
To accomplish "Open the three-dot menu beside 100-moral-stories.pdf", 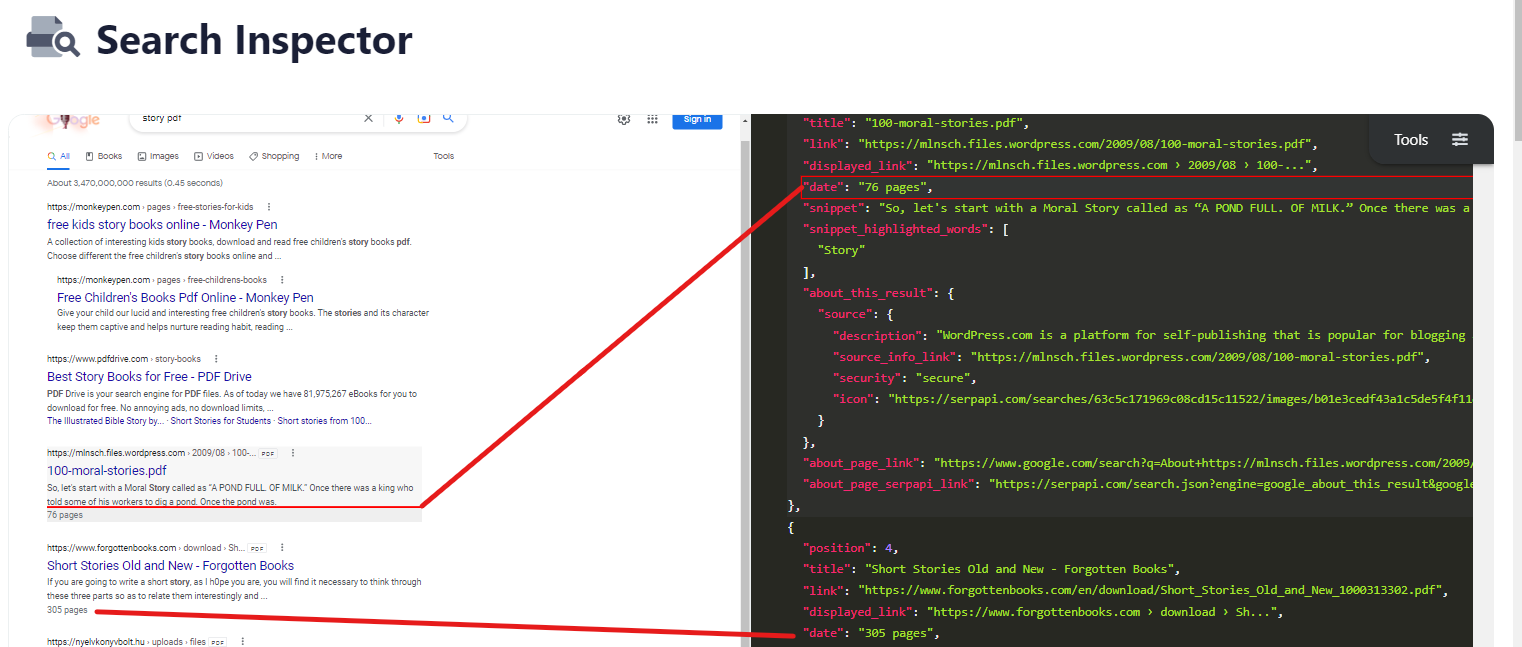I will (x=292, y=453).
